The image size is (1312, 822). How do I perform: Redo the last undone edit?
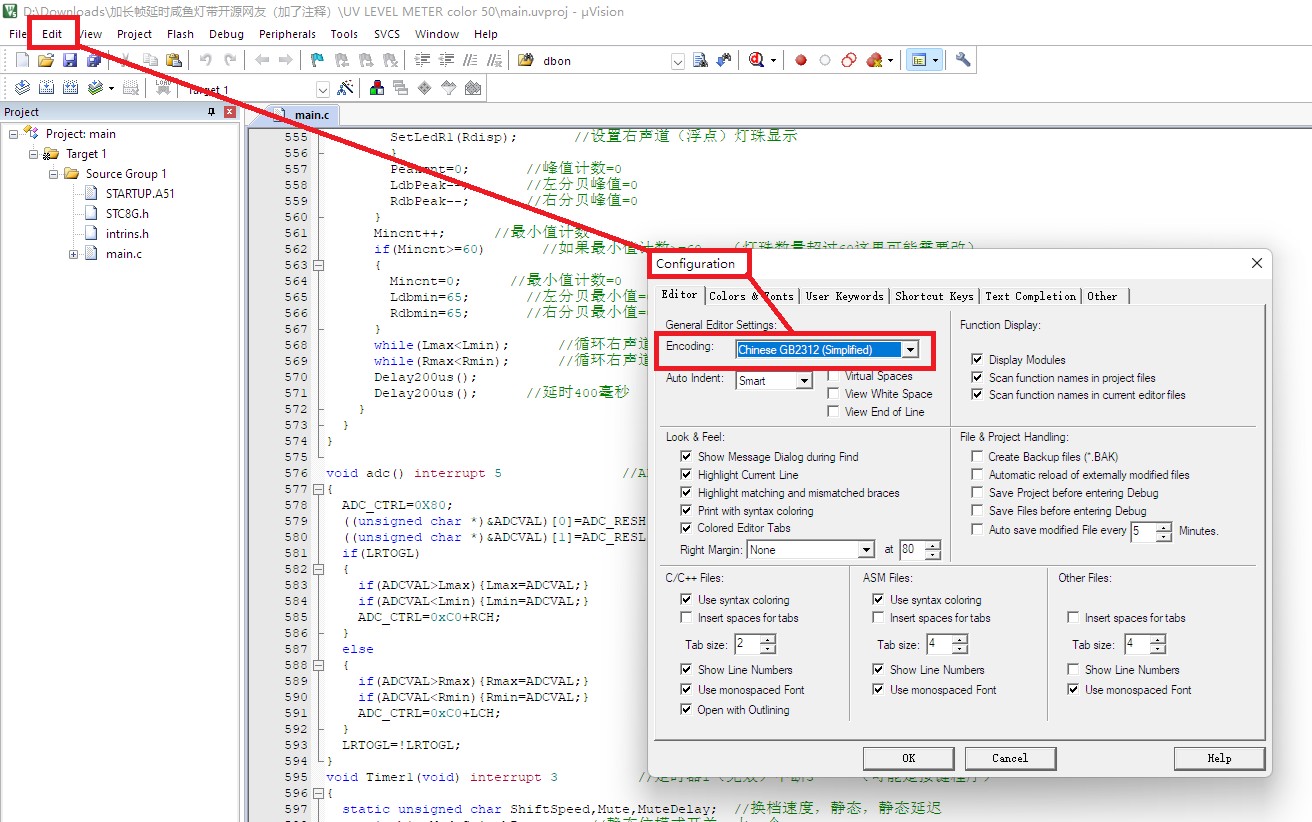point(230,60)
